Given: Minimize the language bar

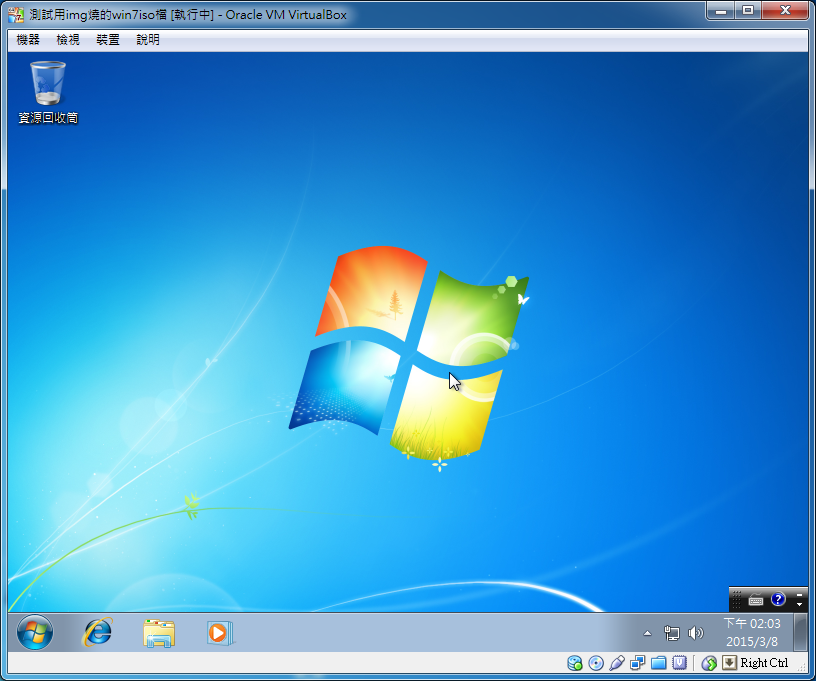Looking at the screenshot, I should coord(799,595).
